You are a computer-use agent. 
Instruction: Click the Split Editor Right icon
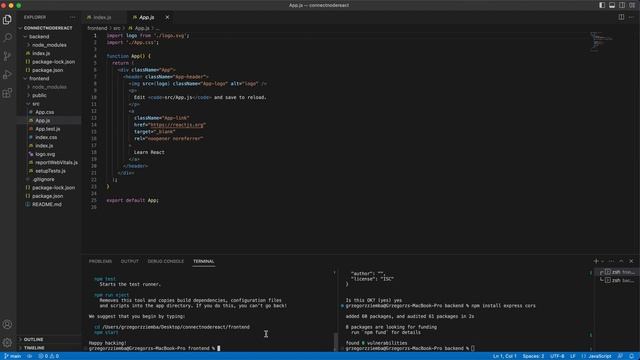coord(621,17)
